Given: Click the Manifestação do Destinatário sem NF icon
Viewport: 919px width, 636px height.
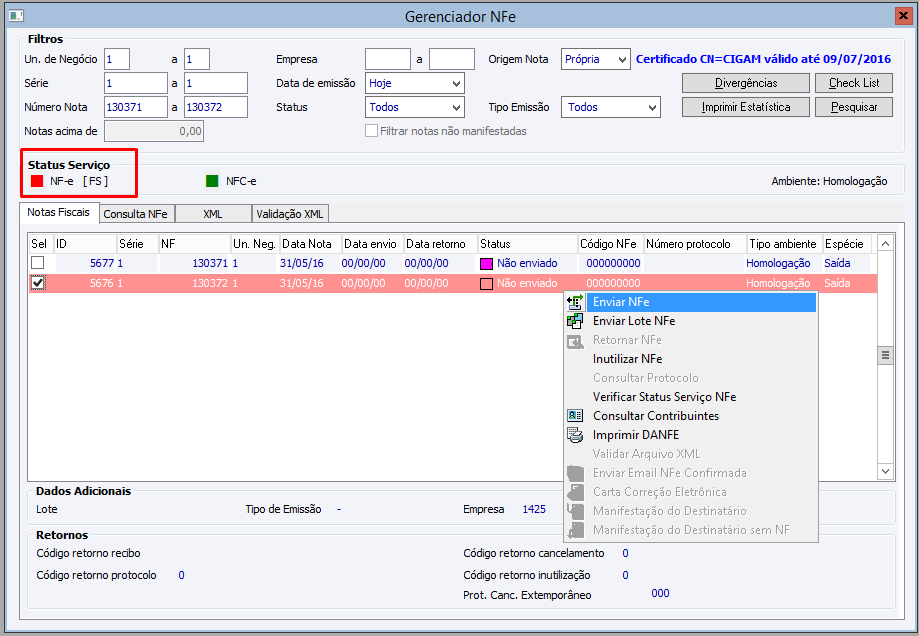Looking at the screenshot, I should [575, 530].
